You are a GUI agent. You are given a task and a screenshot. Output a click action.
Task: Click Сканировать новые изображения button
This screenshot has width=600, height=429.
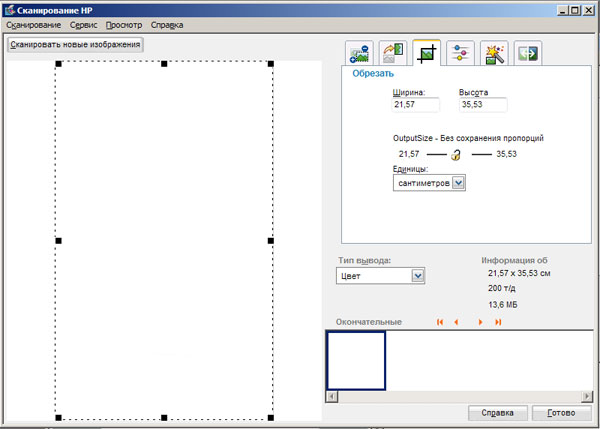tap(75, 45)
